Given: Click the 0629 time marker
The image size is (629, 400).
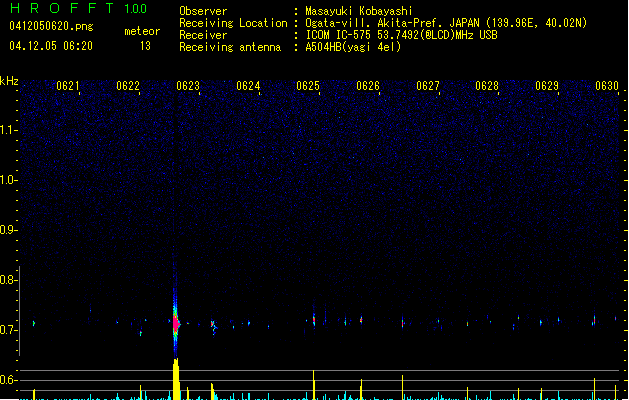Looking at the screenshot, I should [x=547, y=86].
